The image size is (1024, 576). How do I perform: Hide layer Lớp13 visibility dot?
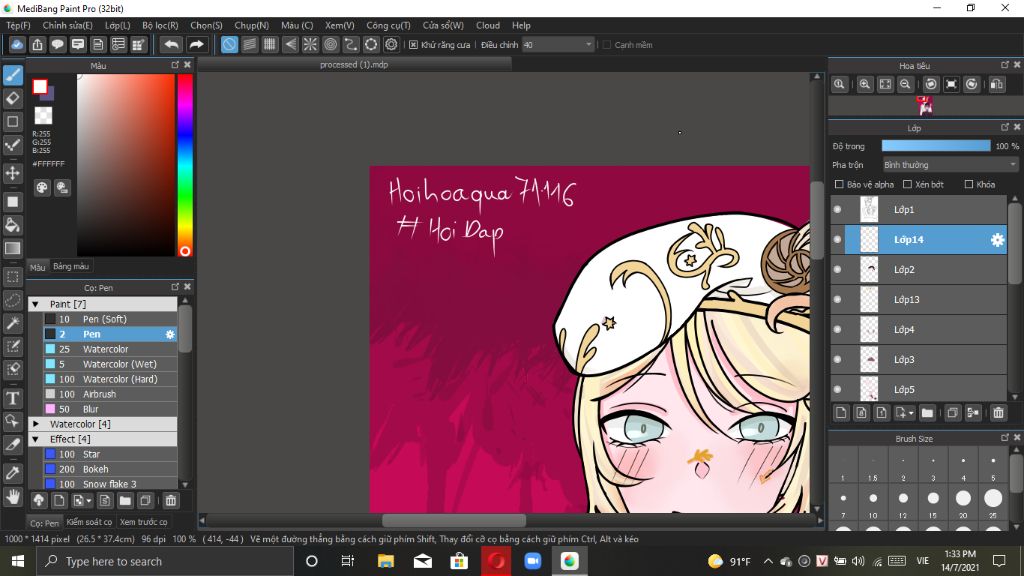pyautogui.click(x=838, y=300)
